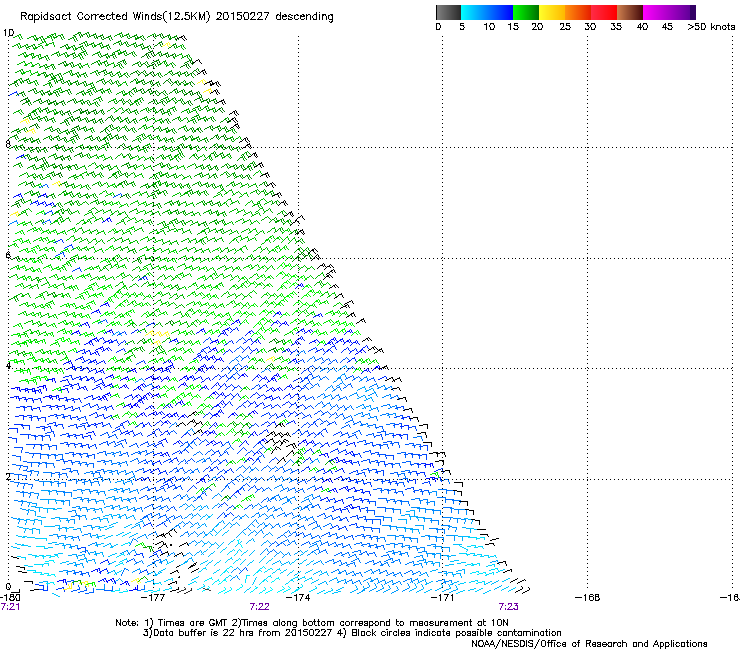The width and height of the screenshot is (740, 650).
Task: Click note 2 about measurement at 10N
Action: 368,623
